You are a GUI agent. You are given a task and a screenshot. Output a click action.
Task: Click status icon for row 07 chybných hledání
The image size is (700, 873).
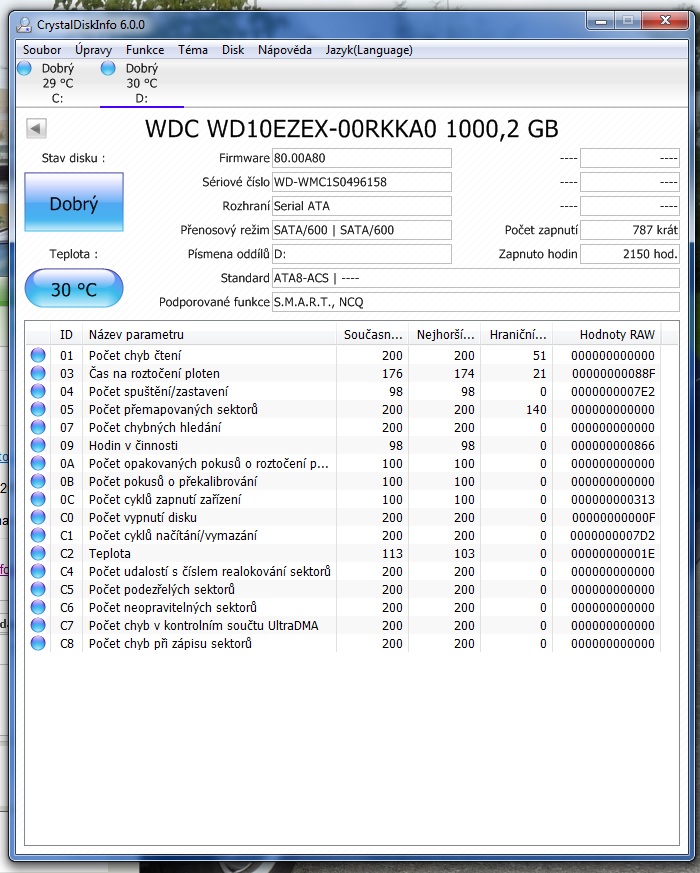[x=38, y=427]
